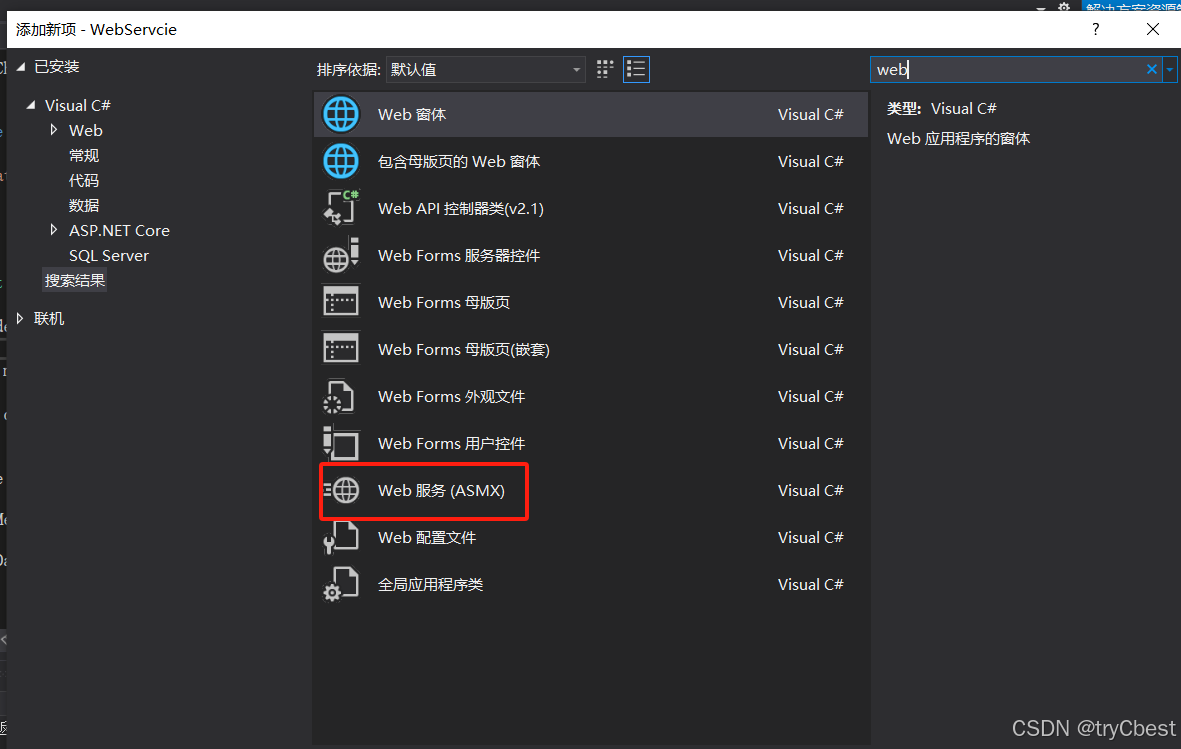Select the Web Forms 用户控件 icon
Screen dimensions: 1181x749
[340, 443]
